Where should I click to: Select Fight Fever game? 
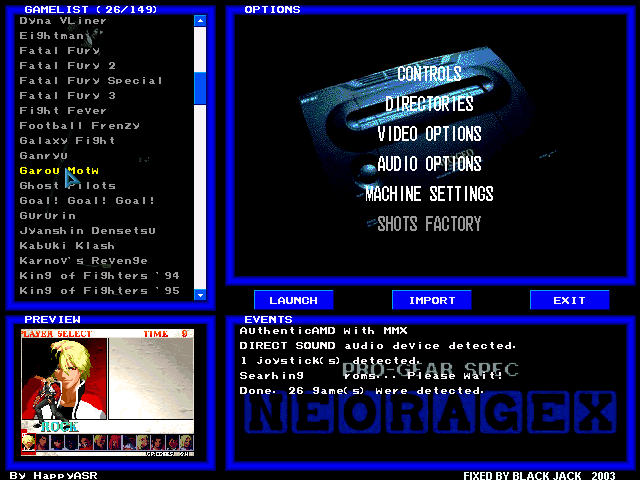coord(63,111)
